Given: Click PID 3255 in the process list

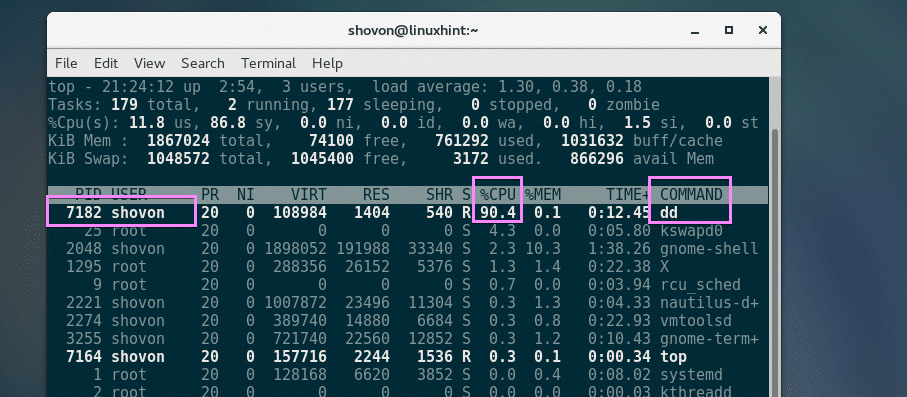Looking at the screenshot, I should tap(84, 339).
